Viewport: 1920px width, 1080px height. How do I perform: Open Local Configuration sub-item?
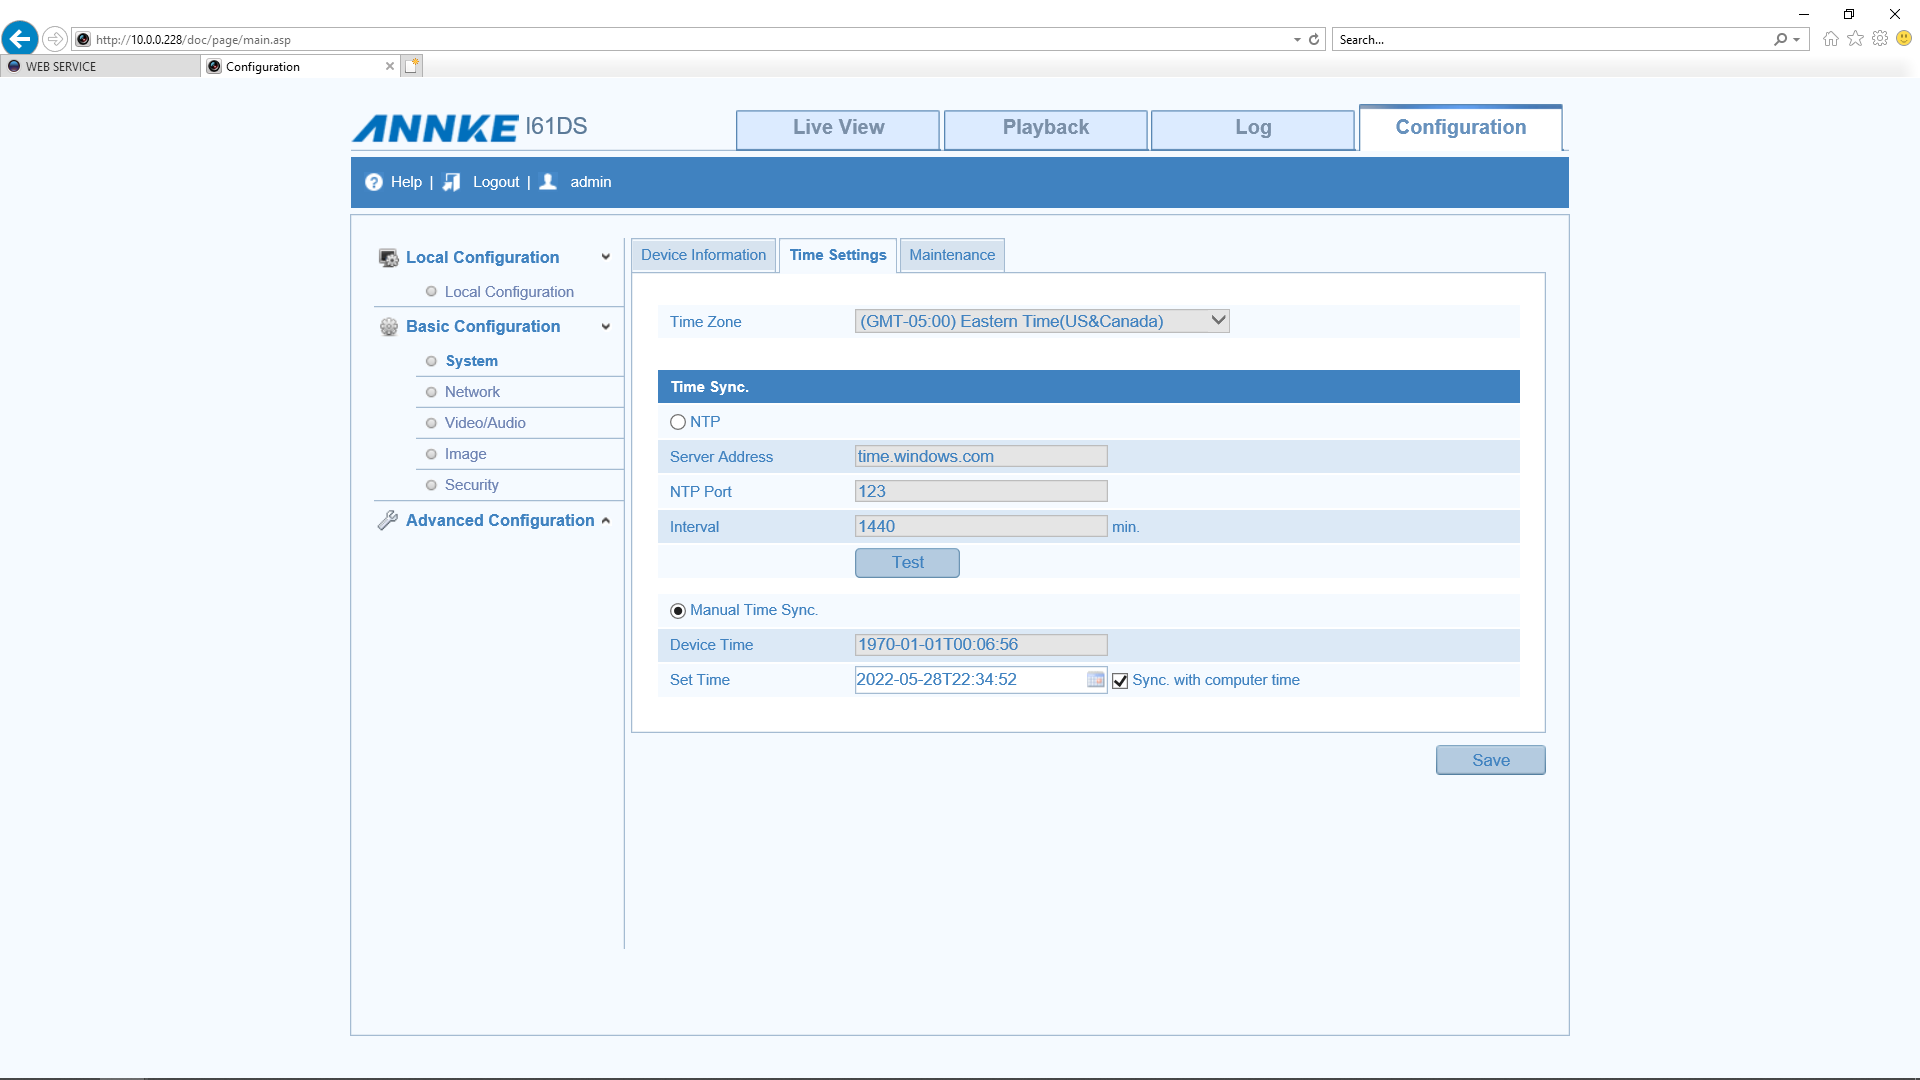click(509, 292)
